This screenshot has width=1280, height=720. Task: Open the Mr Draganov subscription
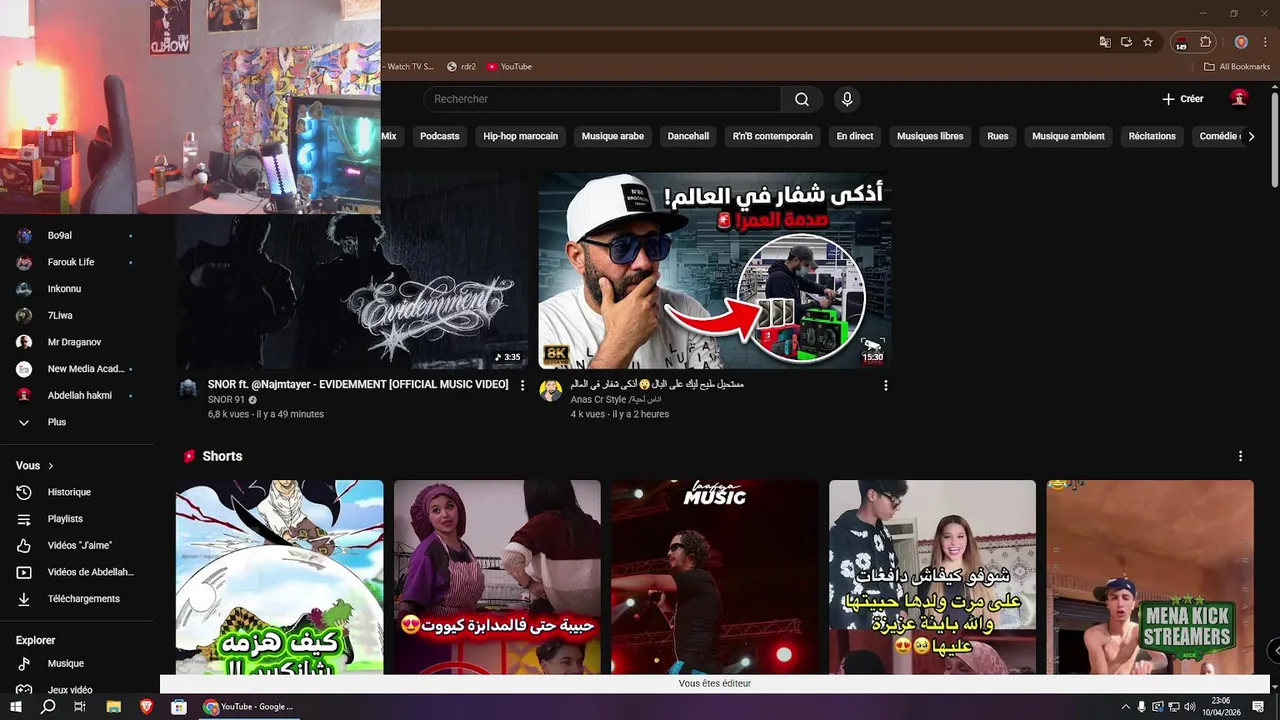pos(76,342)
